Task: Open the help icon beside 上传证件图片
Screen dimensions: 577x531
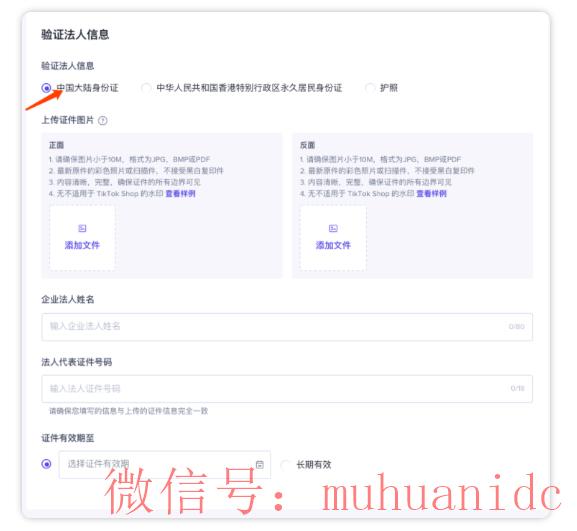Action: 103,121
